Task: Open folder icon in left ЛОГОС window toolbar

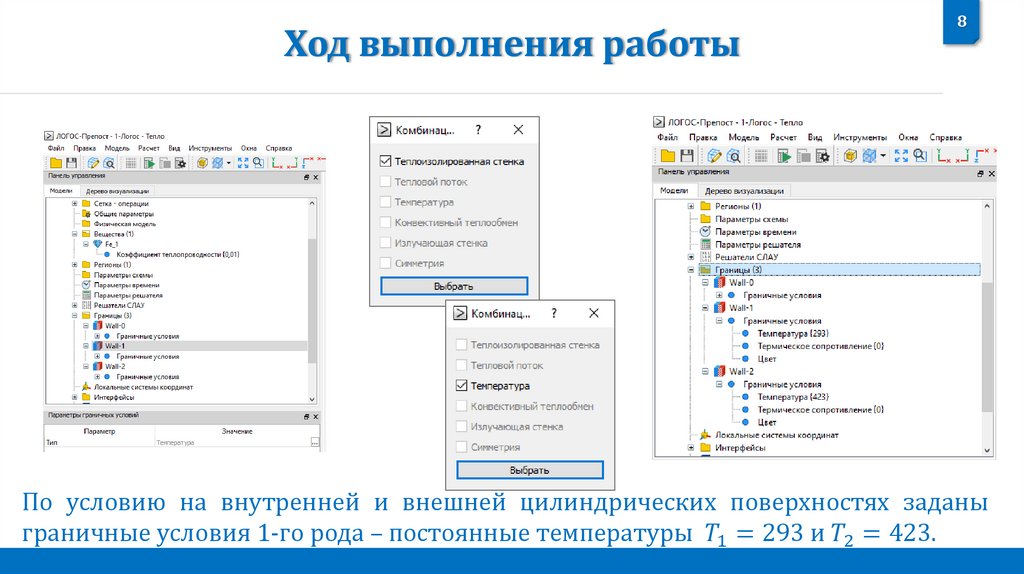Action: tap(56, 163)
